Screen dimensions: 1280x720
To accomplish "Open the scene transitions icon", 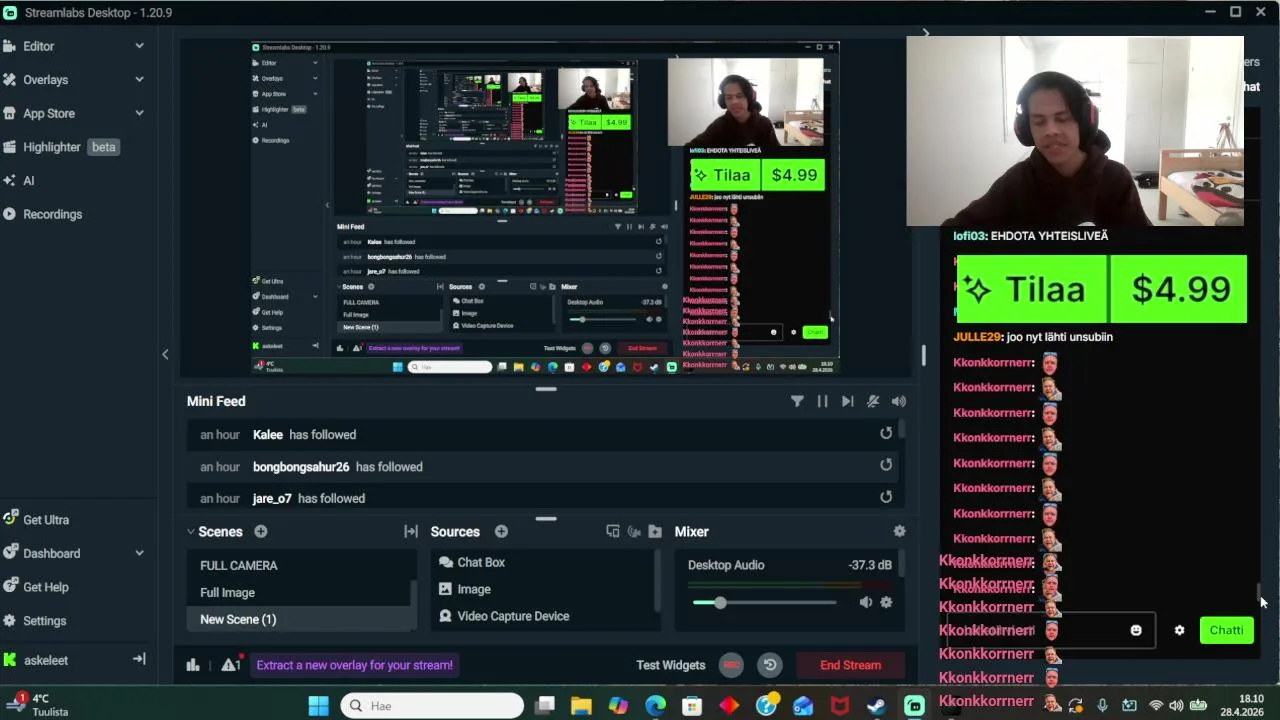I will click(x=410, y=532).
